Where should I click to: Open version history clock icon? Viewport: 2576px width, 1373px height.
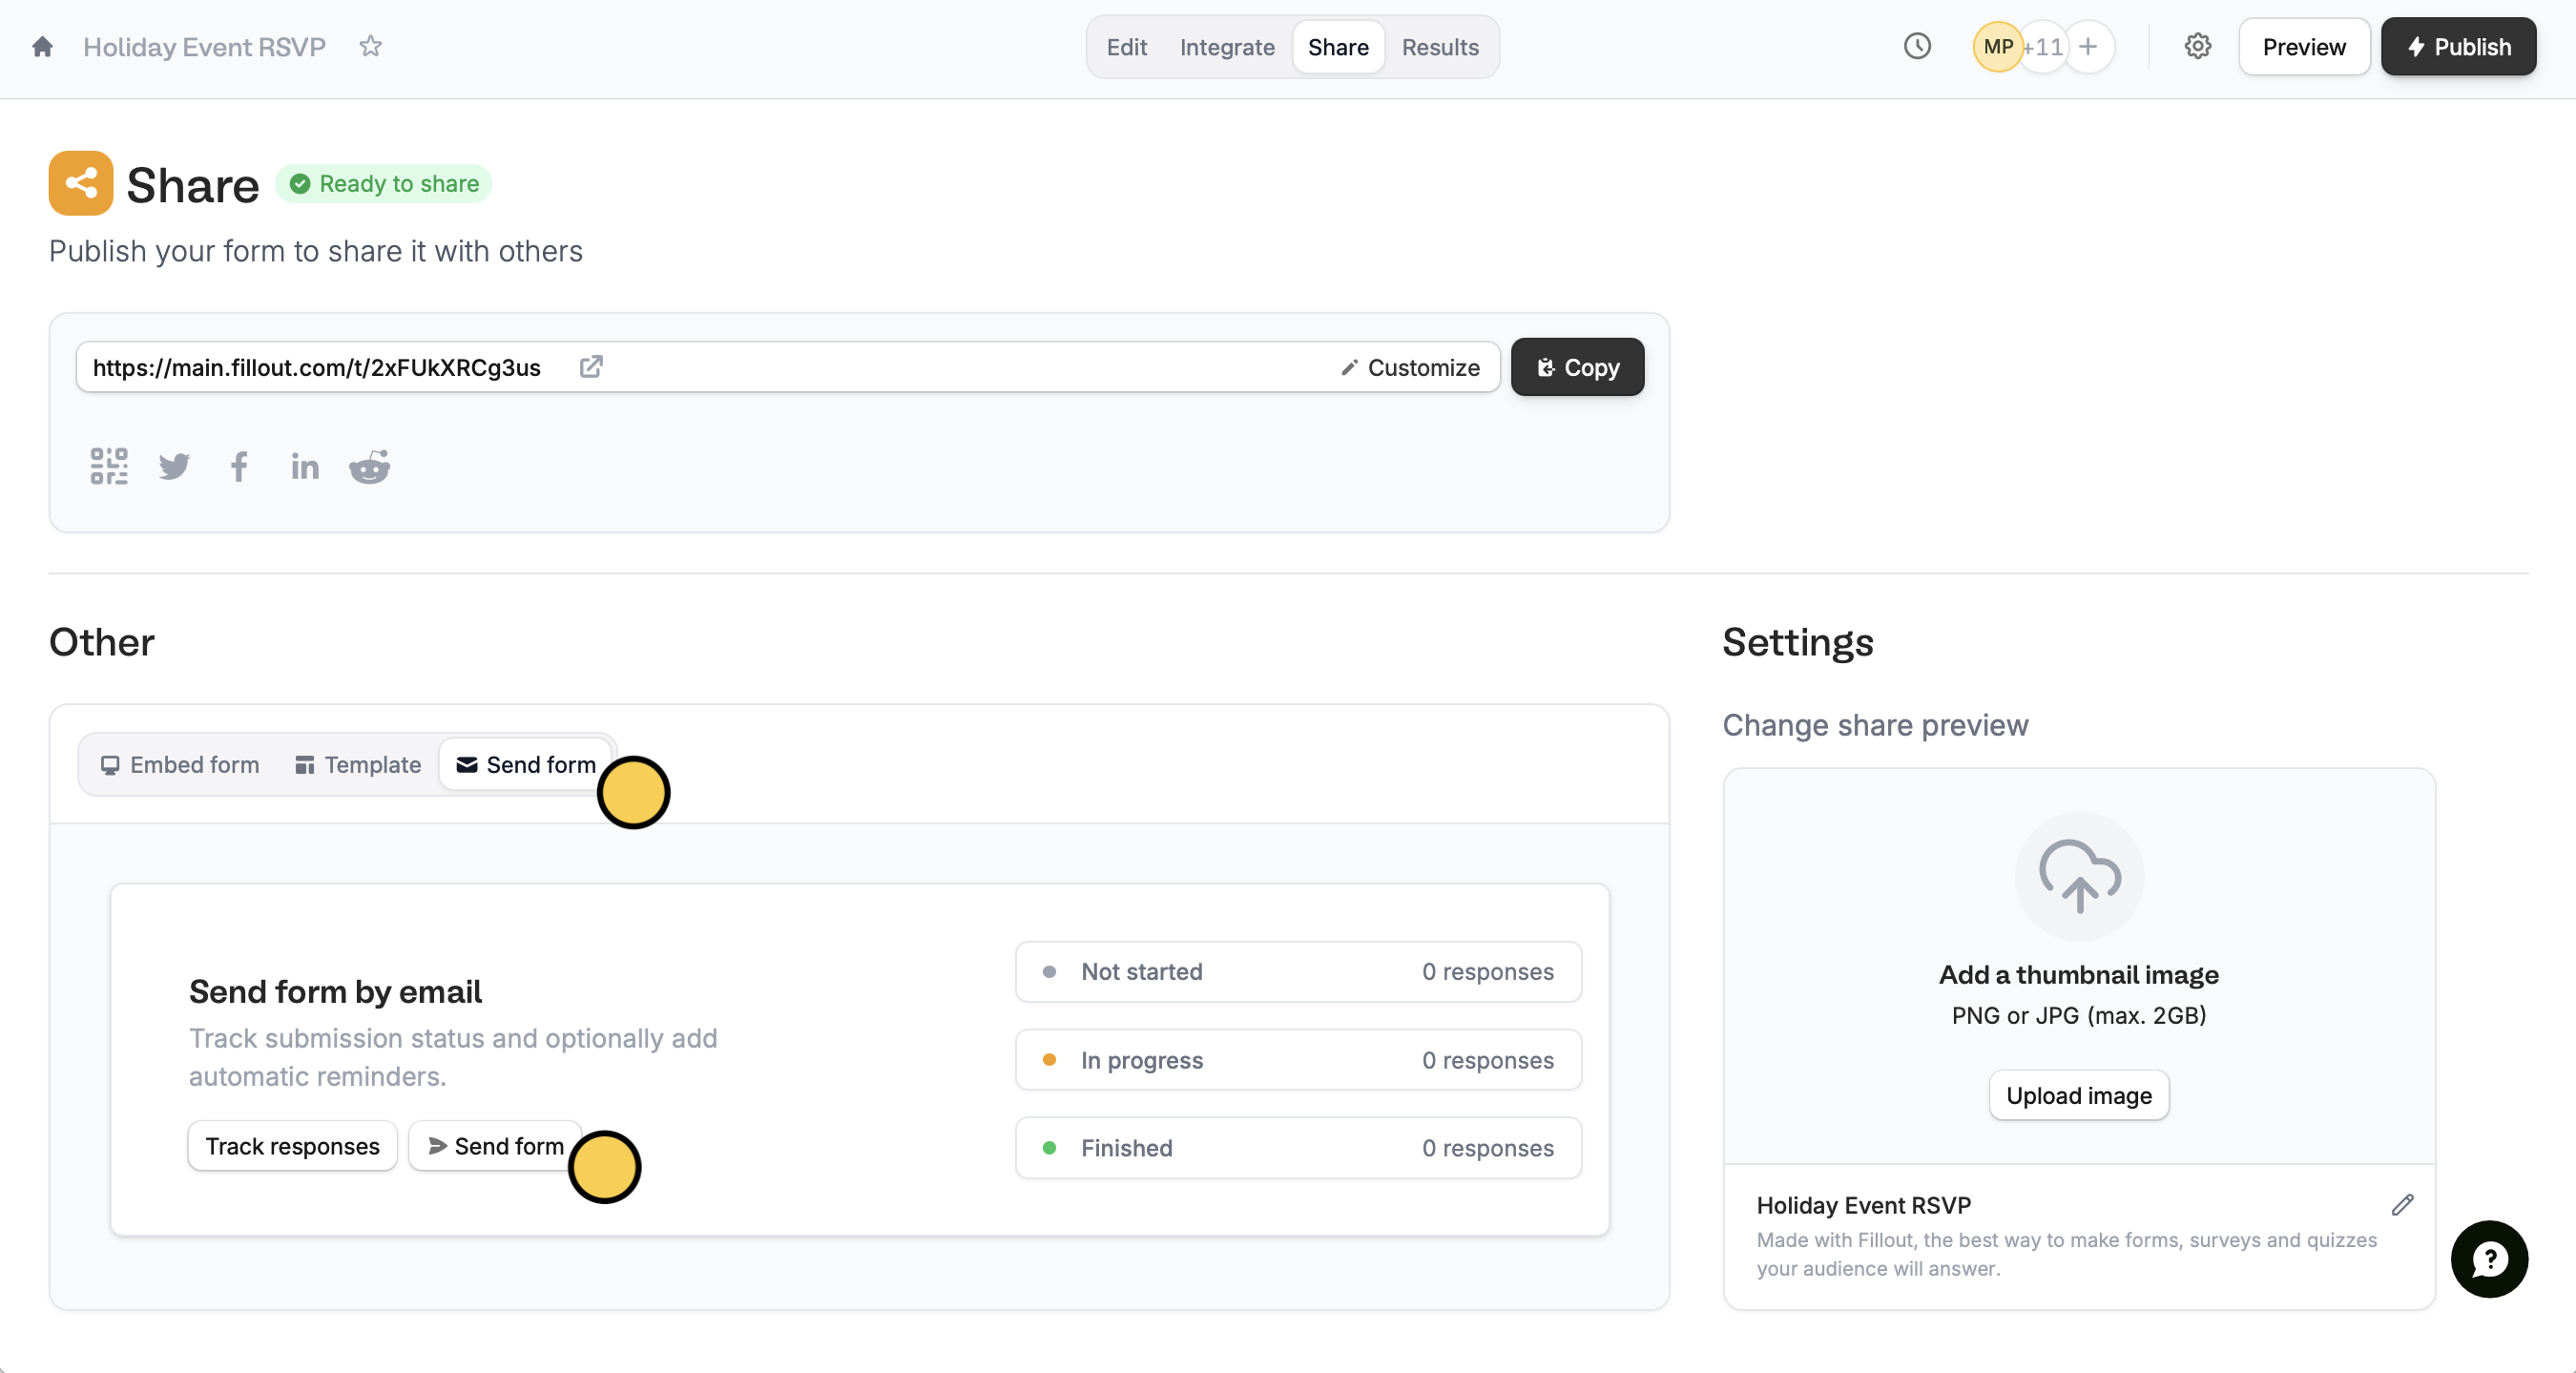tap(1916, 47)
